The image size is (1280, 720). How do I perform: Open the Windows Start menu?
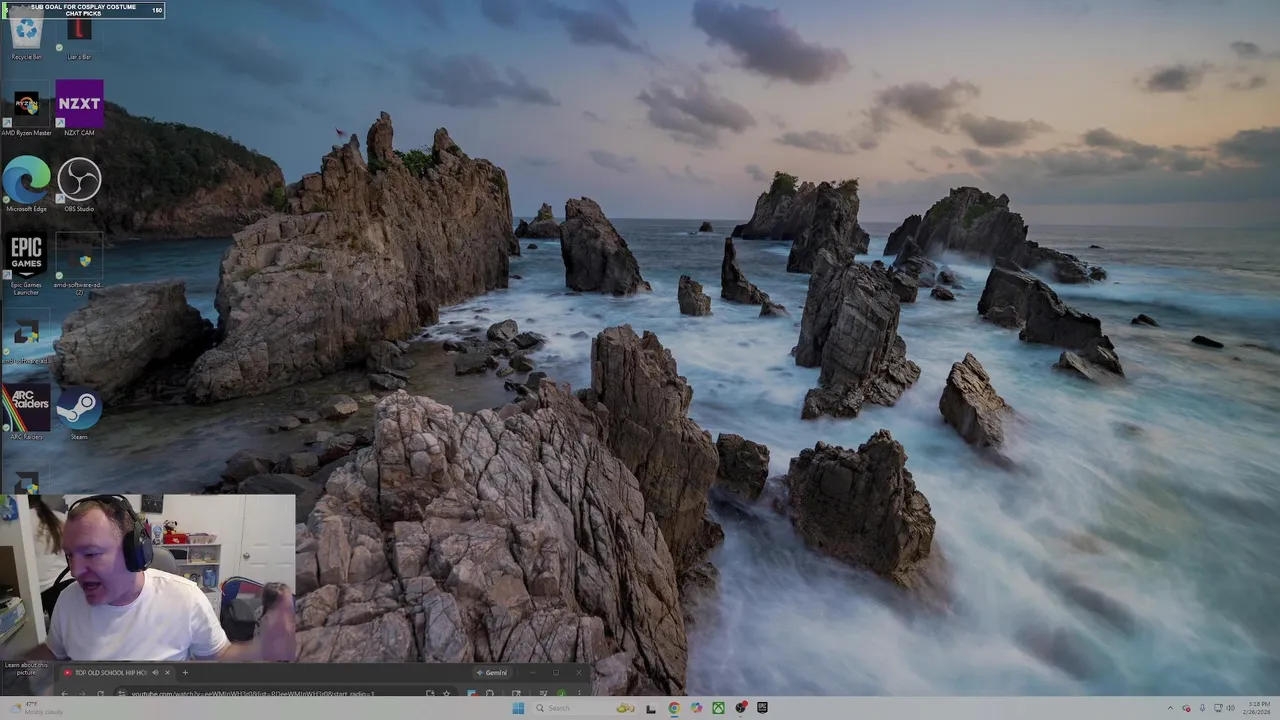tap(518, 708)
